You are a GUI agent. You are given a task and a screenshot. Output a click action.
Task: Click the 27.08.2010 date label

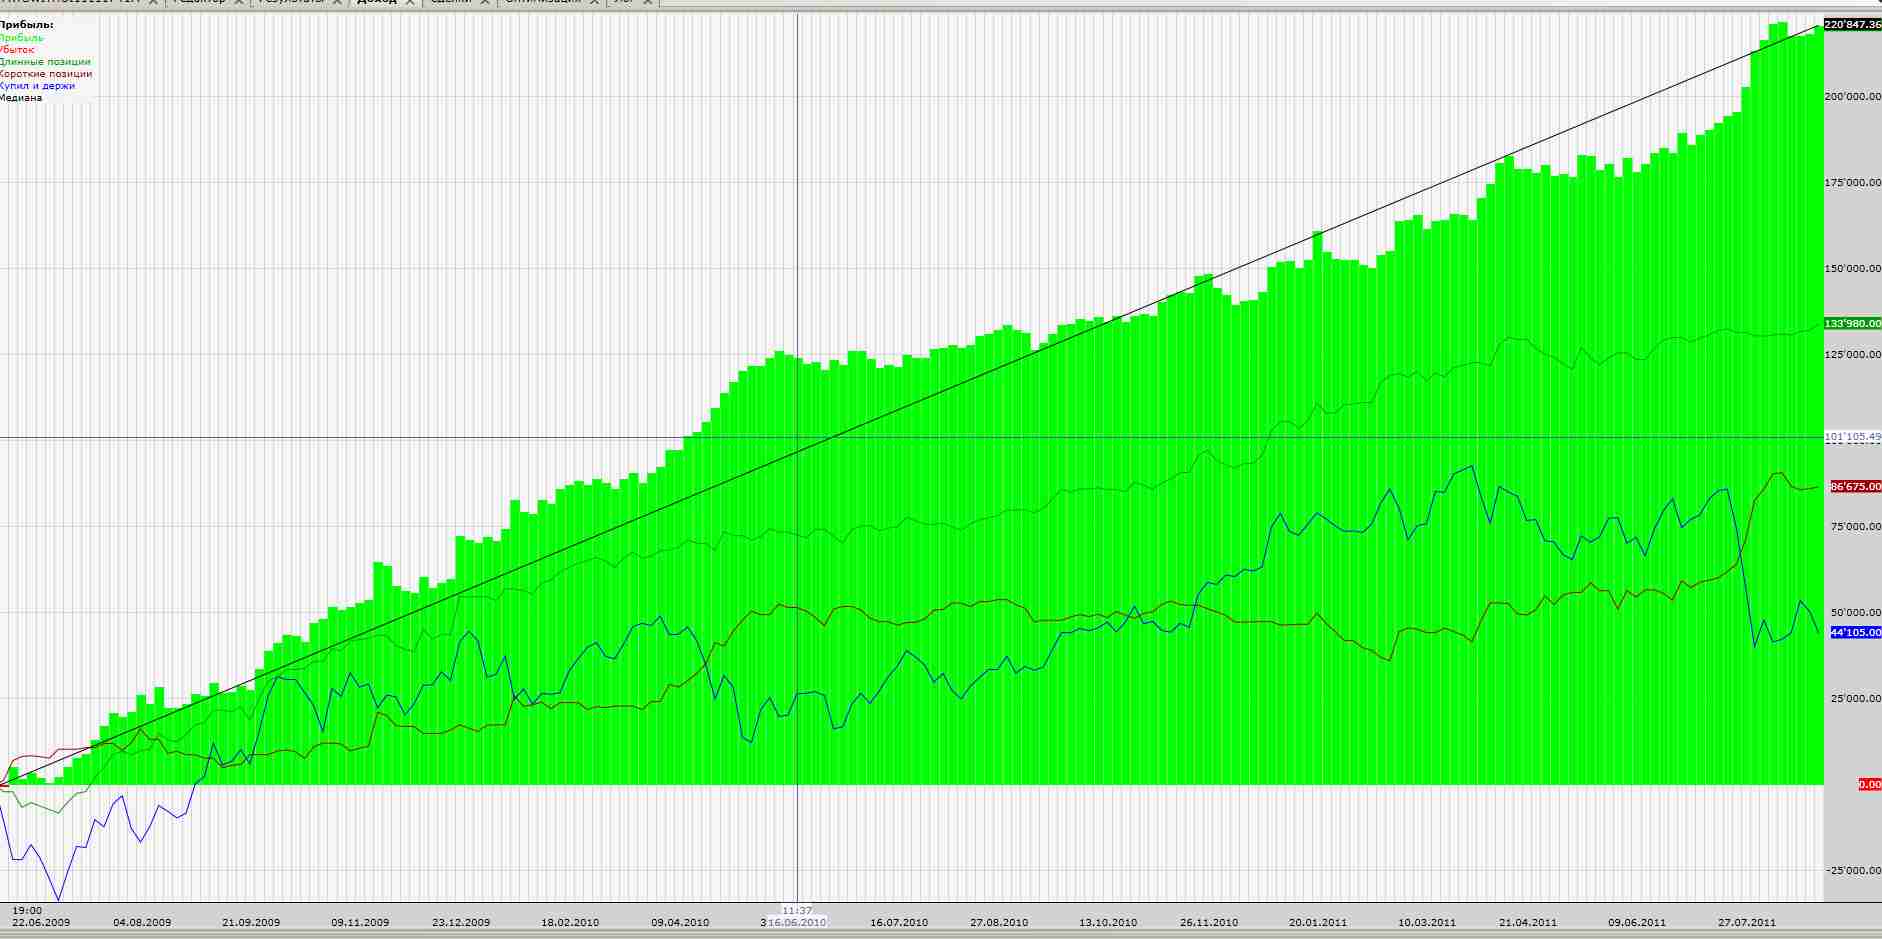coord(999,923)
